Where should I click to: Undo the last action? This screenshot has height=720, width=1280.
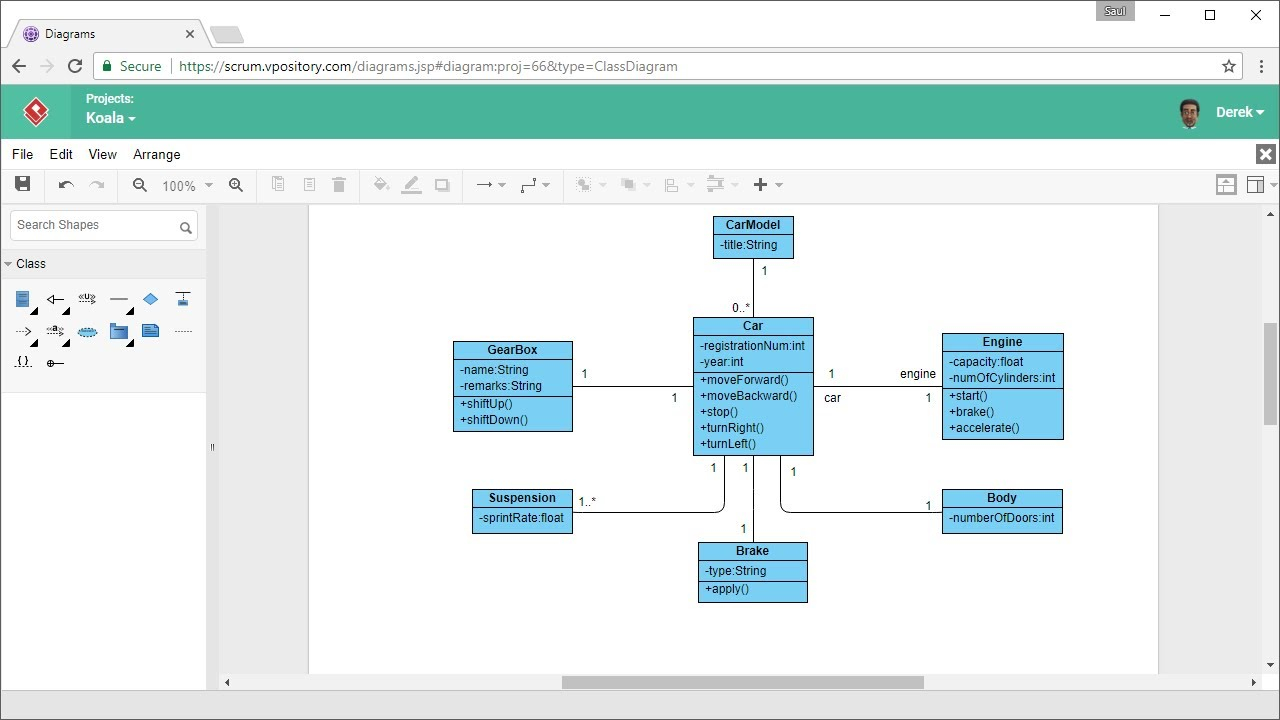(66, 185)
